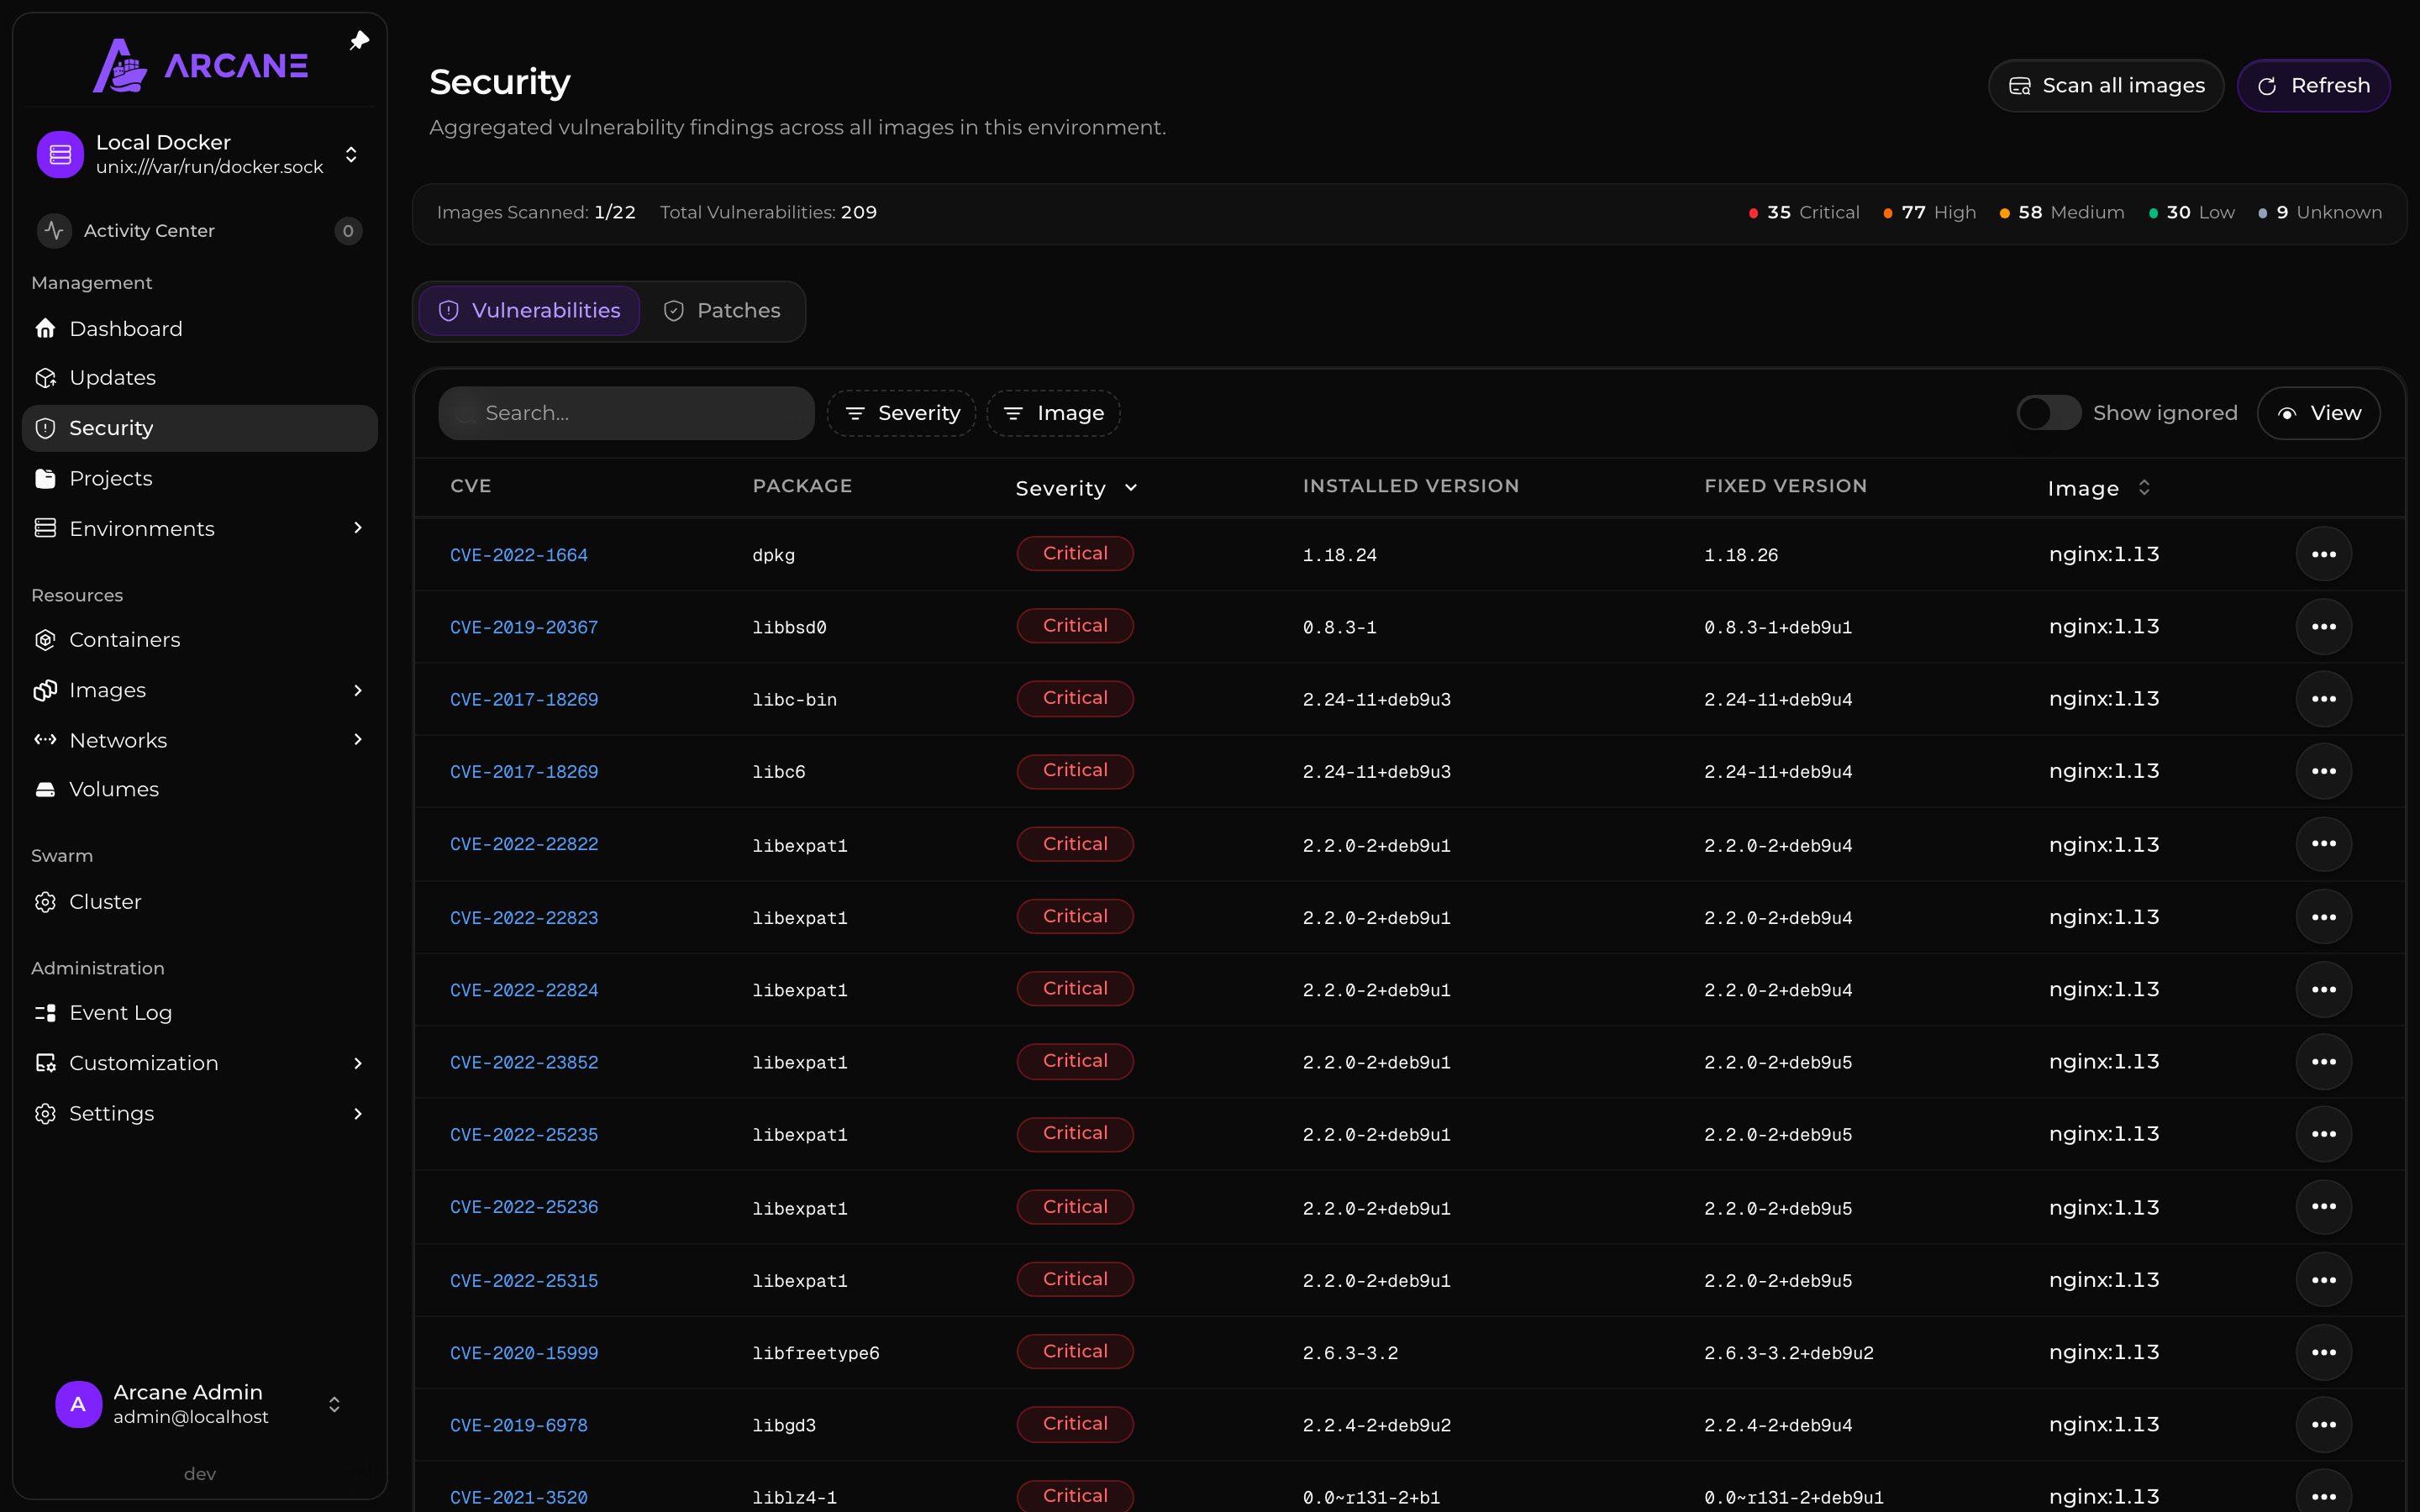
Task: Open the View options button
Action: pyautogui.click(x=2318, y=413)
